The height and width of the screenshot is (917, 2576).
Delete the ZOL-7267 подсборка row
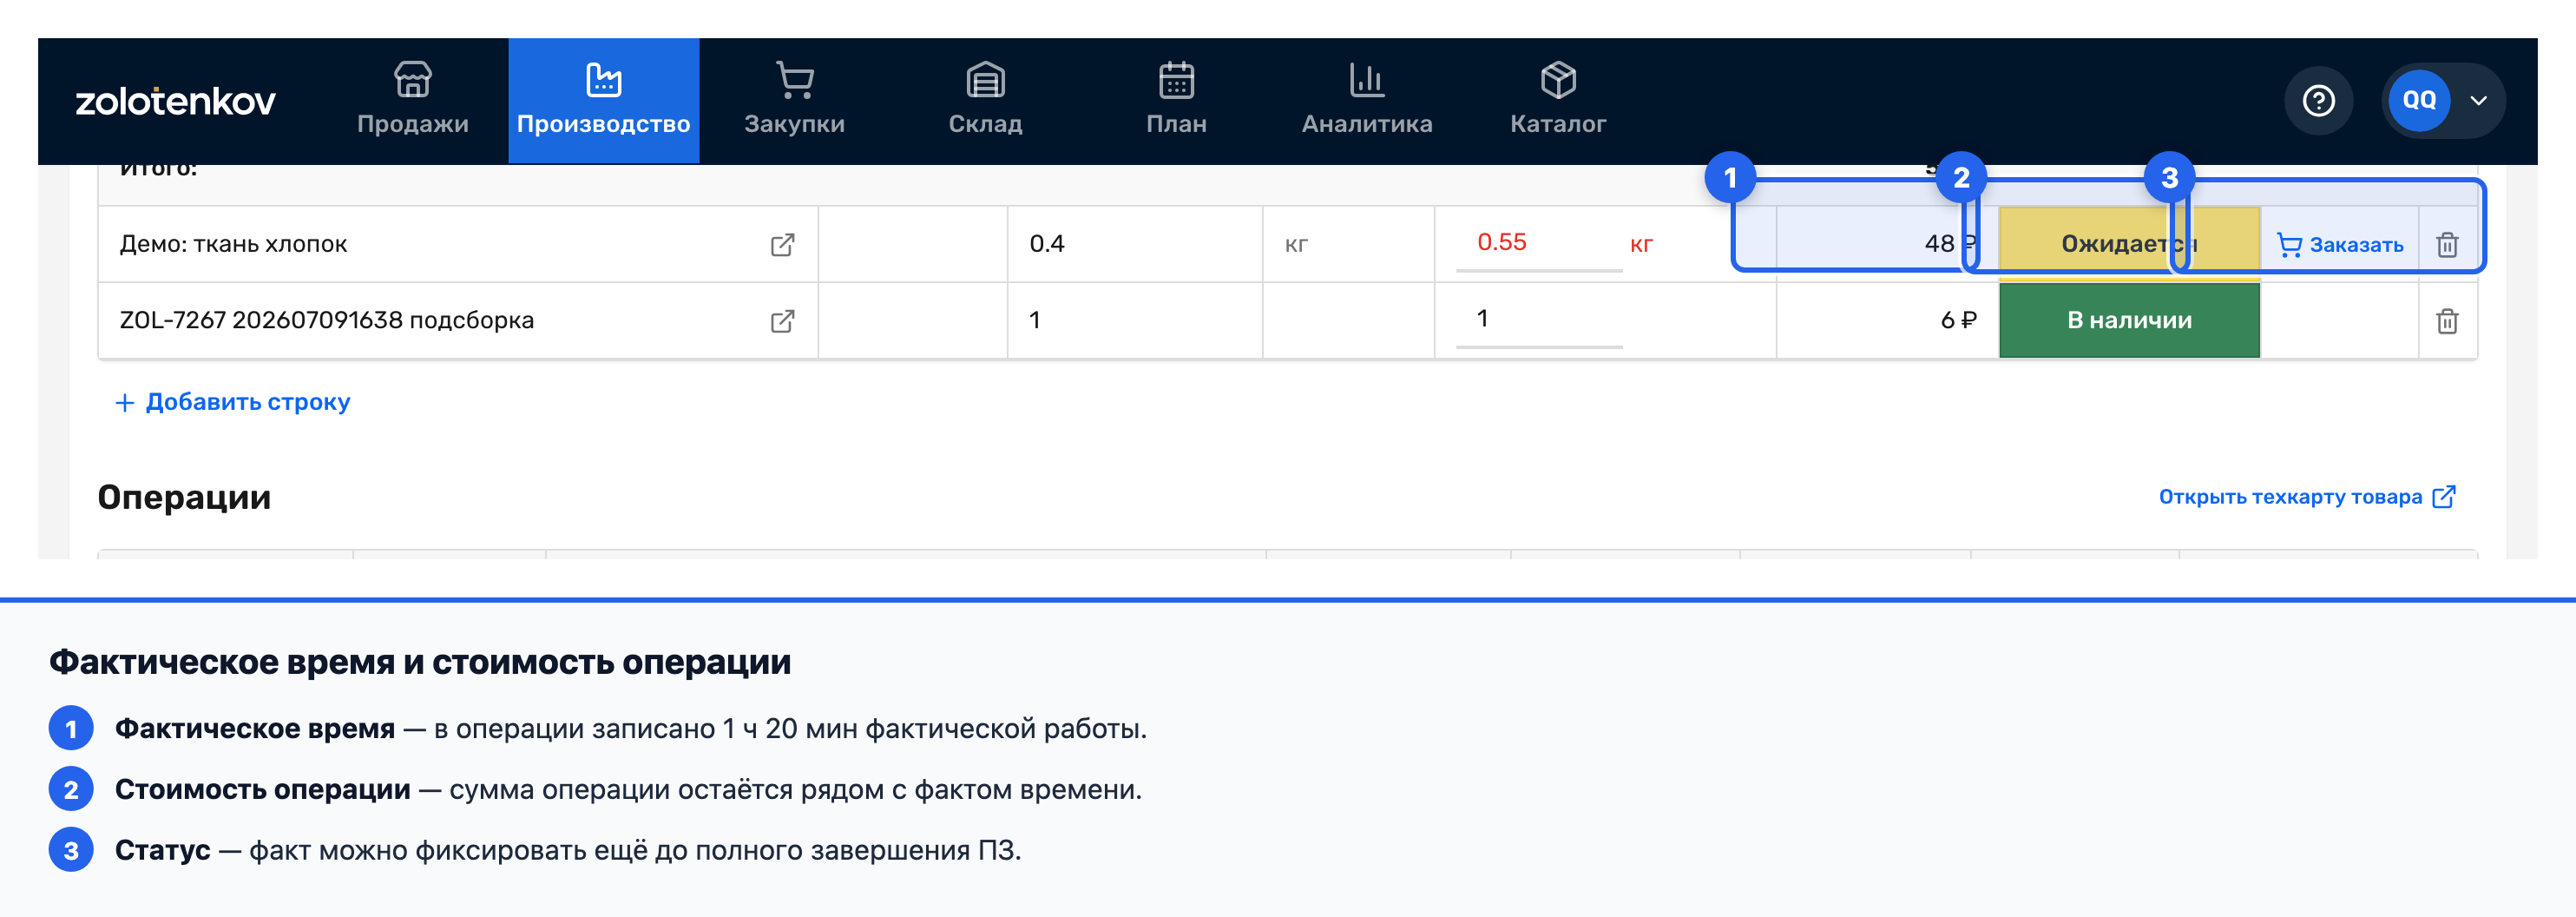pos(2446,321)
